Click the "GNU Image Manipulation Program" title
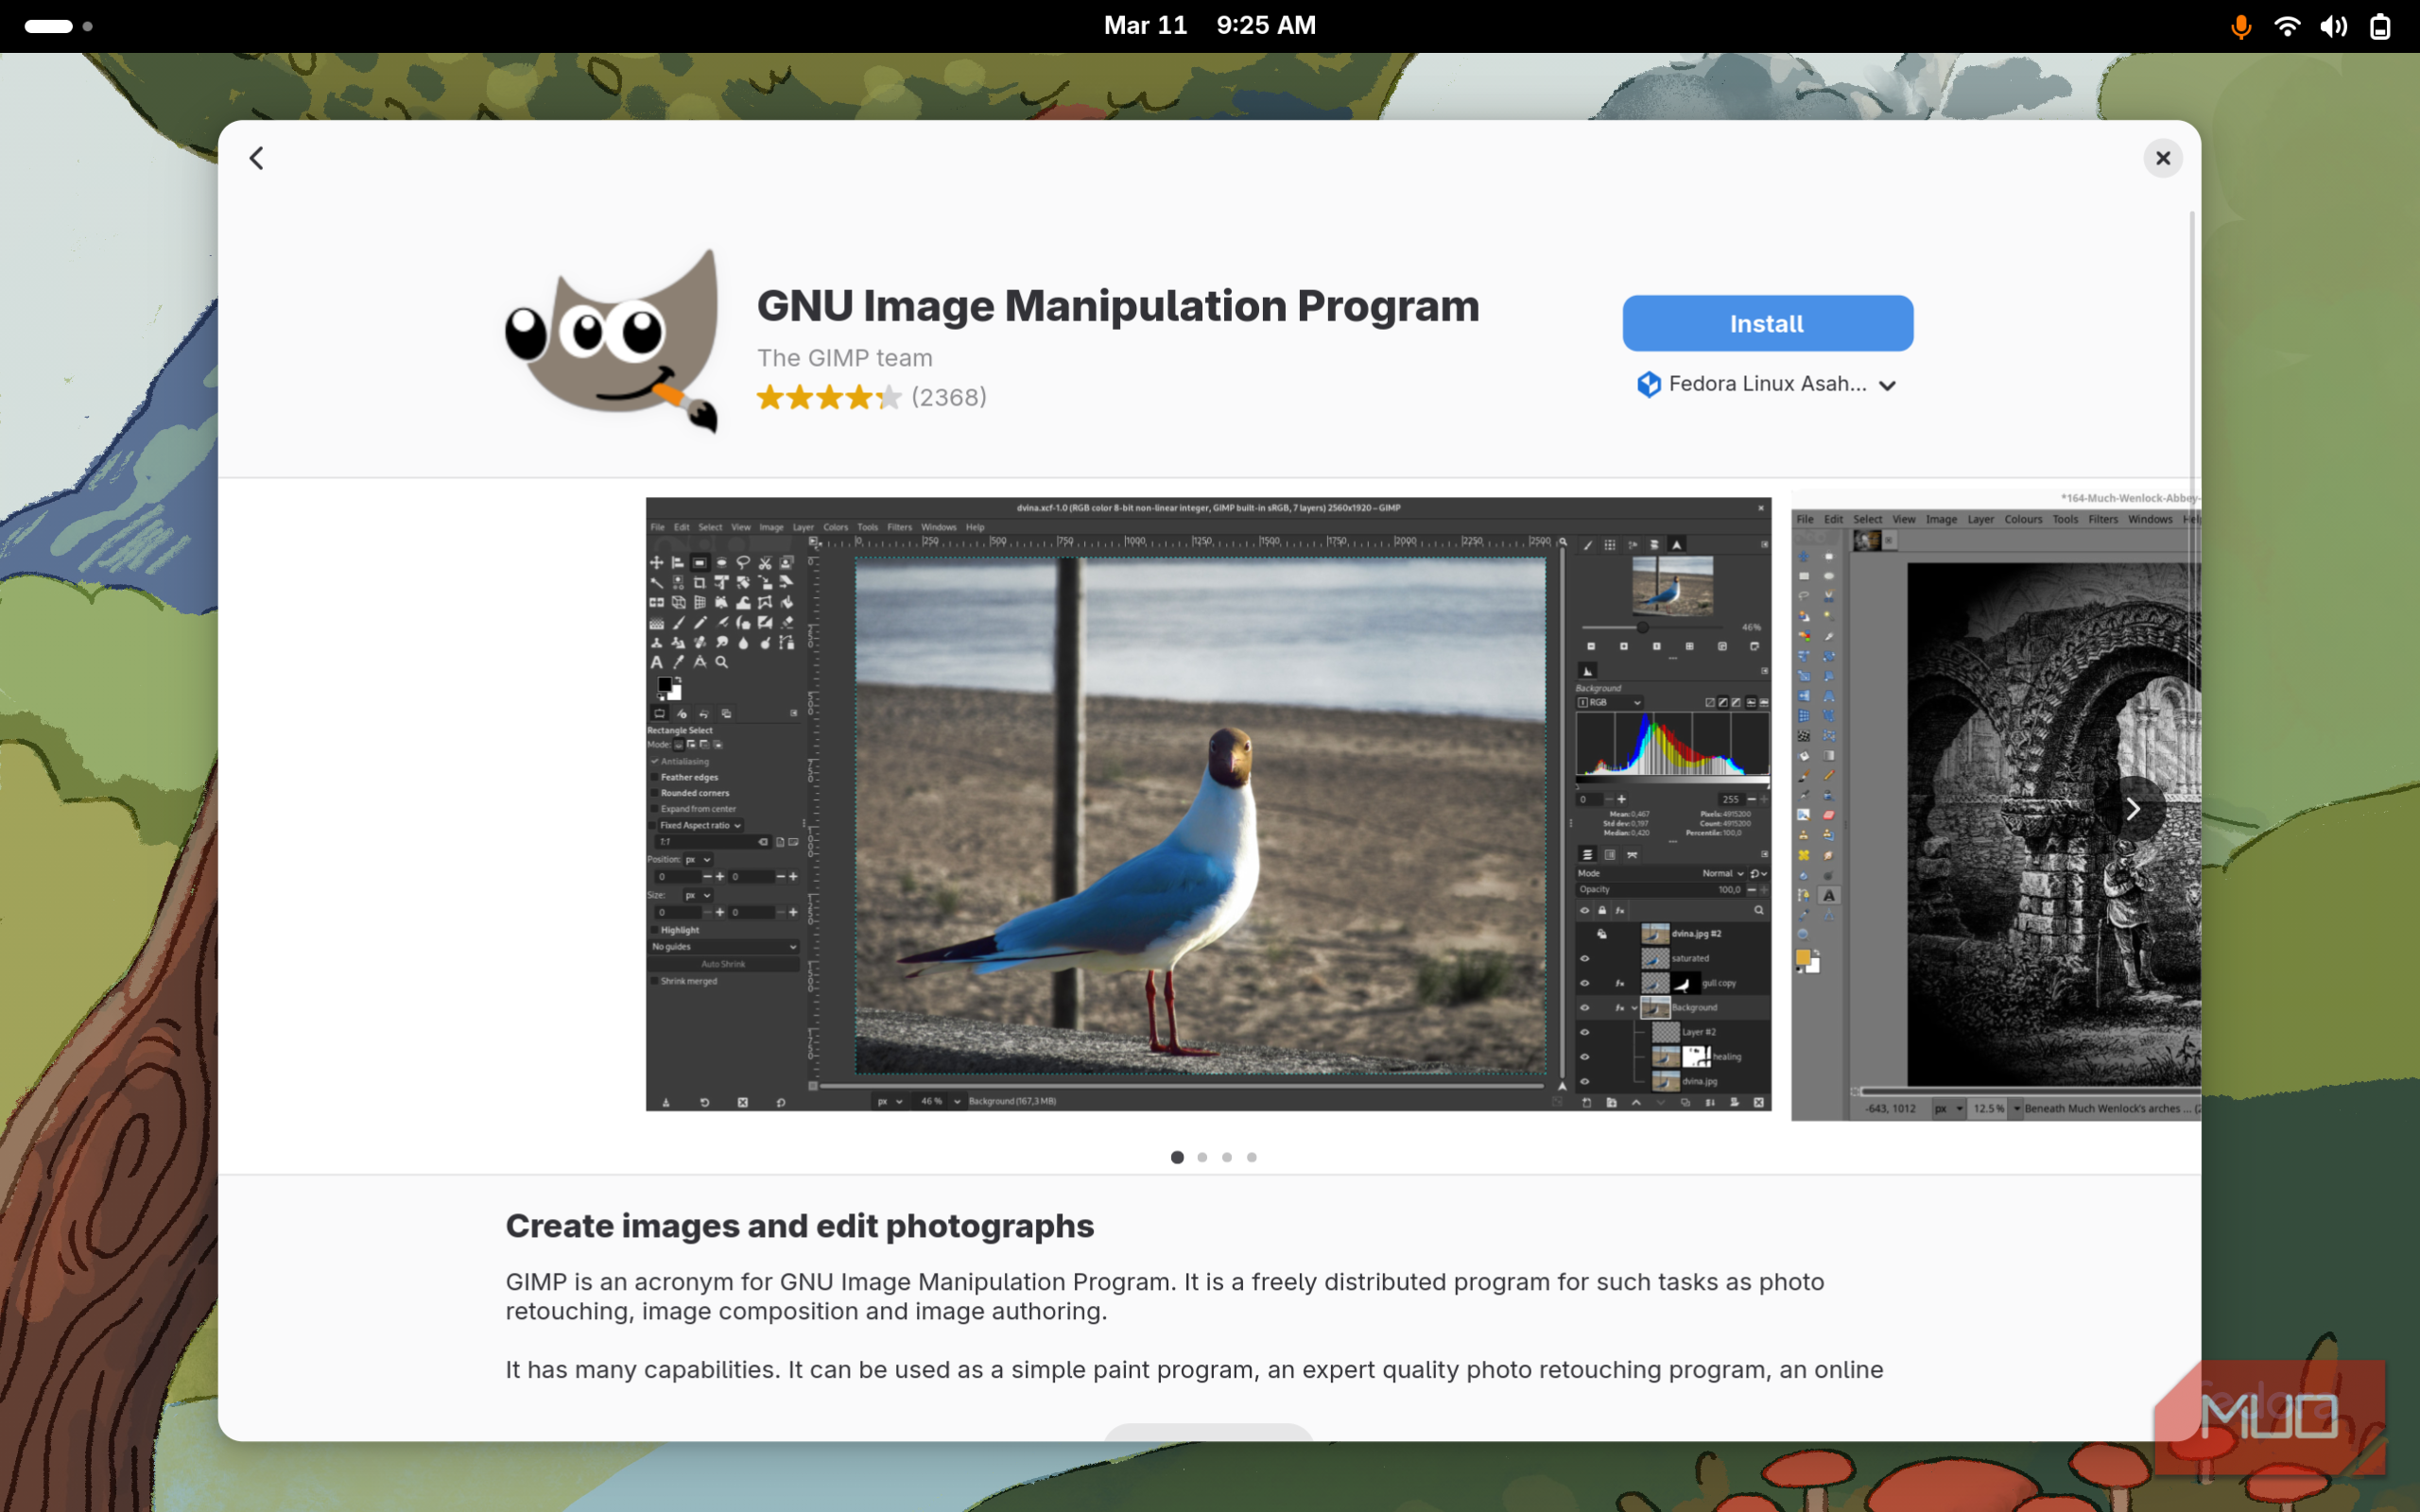This screenshot has width=2420, height=1512. [1117, 306]
